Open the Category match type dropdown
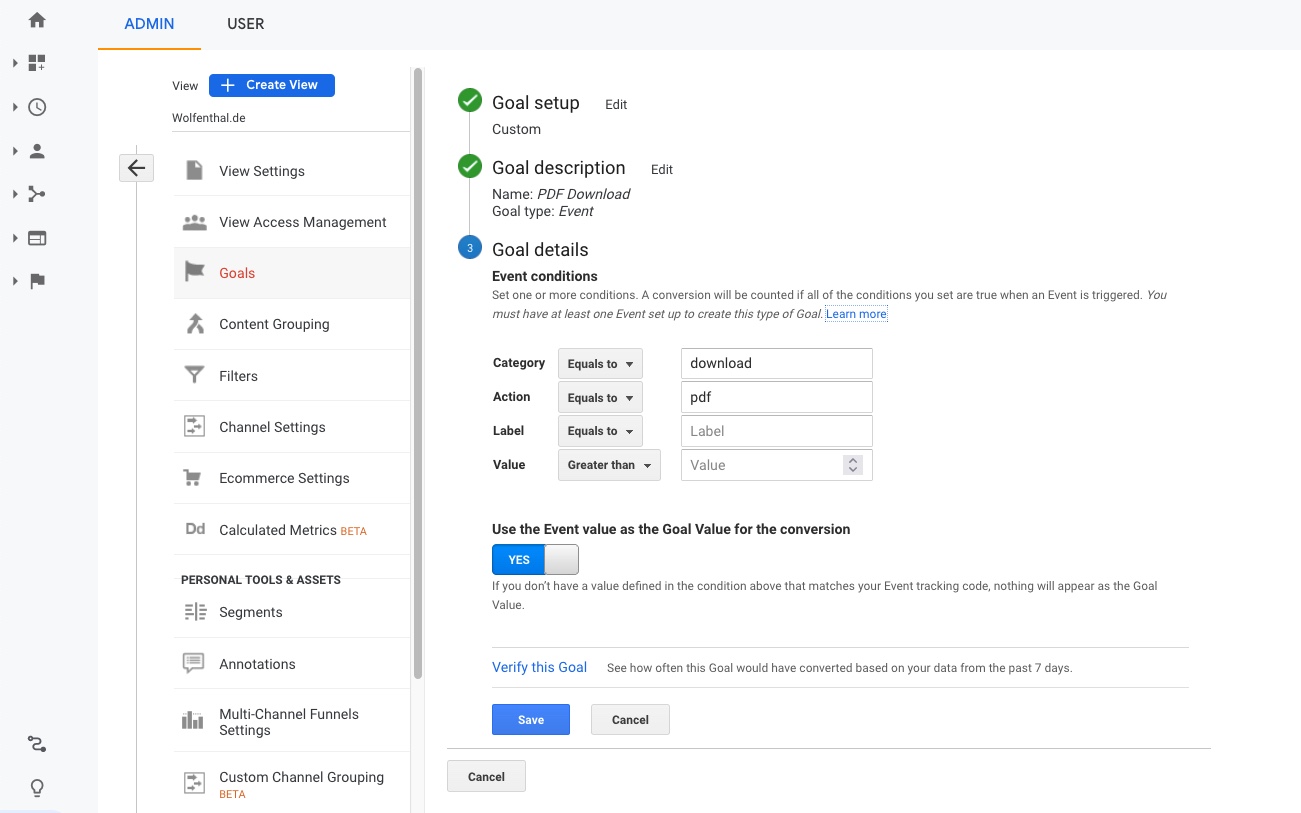The width and height of the screenshot is (1301, 813). (600, 364)
